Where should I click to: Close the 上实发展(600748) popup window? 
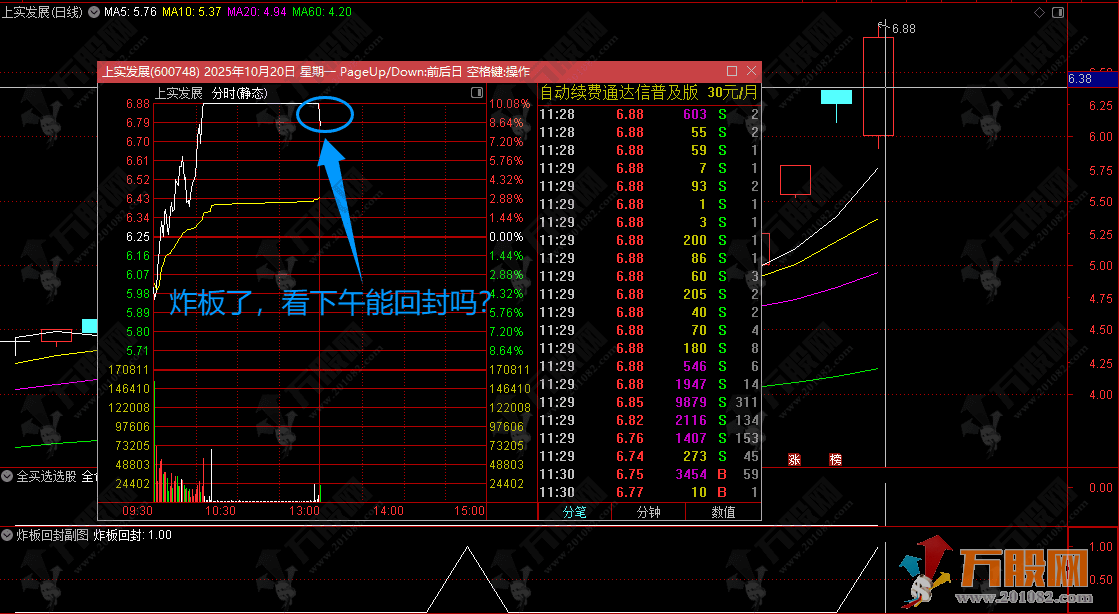coord(751,71)
